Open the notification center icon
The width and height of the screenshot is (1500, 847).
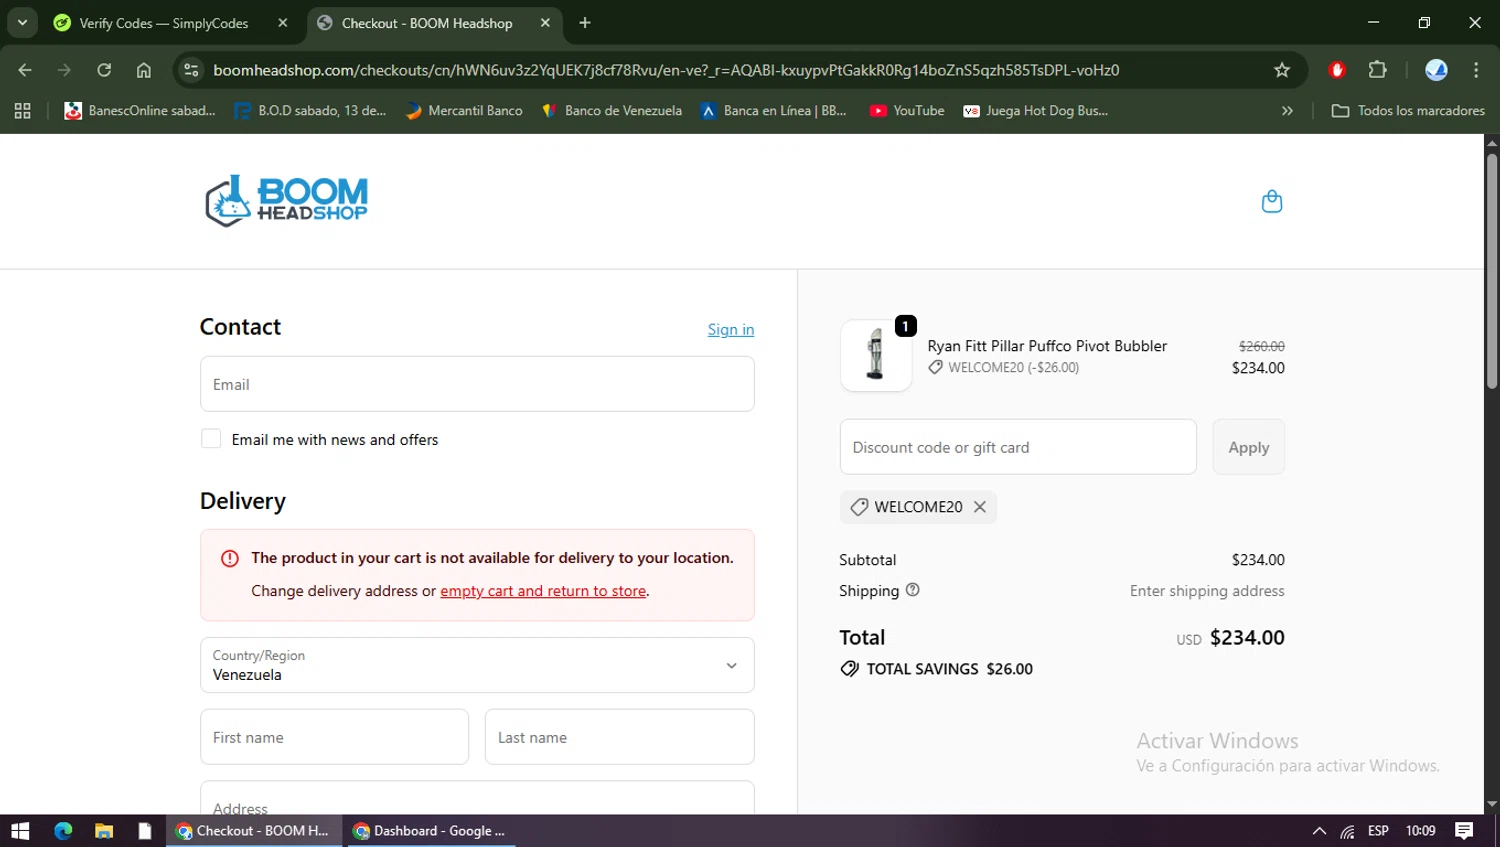click(x=1464, y=831)
